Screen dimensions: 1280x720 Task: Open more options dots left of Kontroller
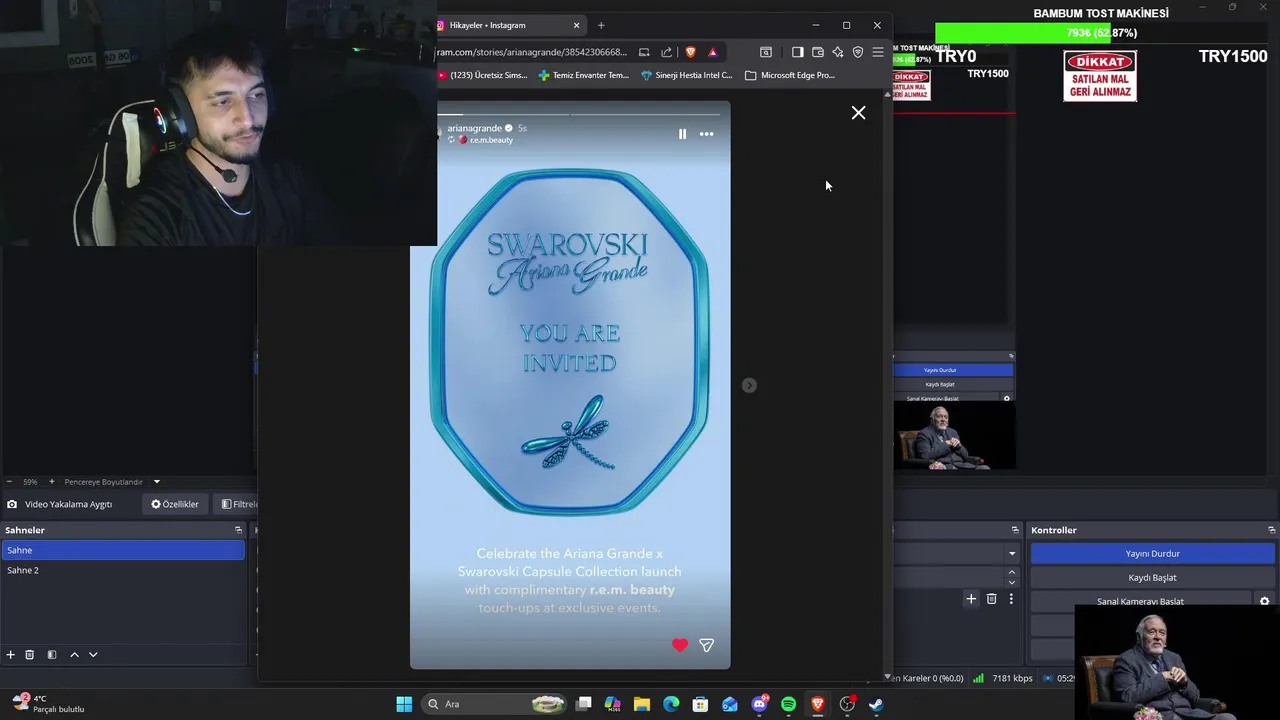[1011, 599]
